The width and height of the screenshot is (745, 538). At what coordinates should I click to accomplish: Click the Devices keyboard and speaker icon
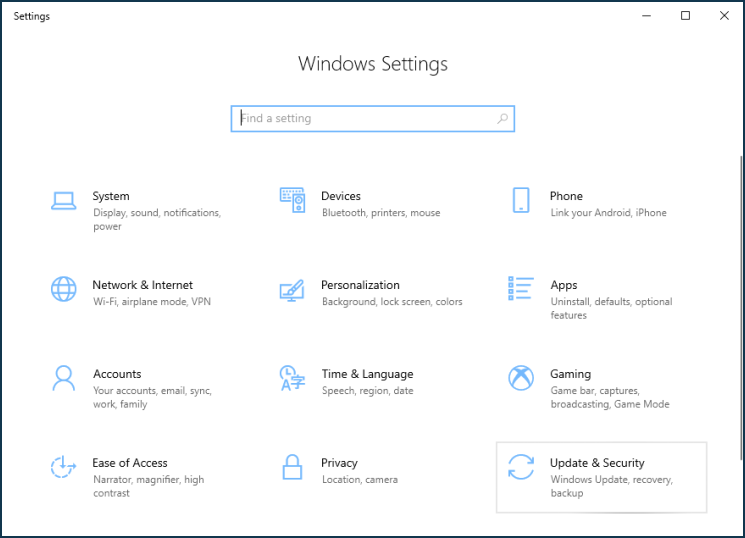click(292, 200)
